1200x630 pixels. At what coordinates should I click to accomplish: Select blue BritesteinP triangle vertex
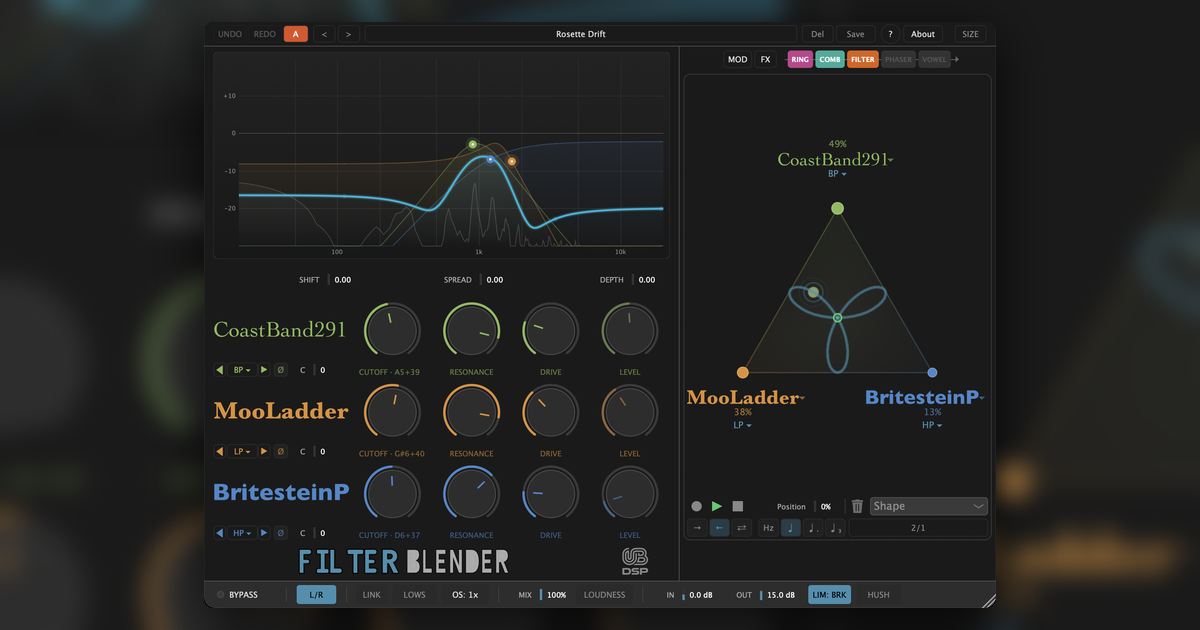[932, 372]
